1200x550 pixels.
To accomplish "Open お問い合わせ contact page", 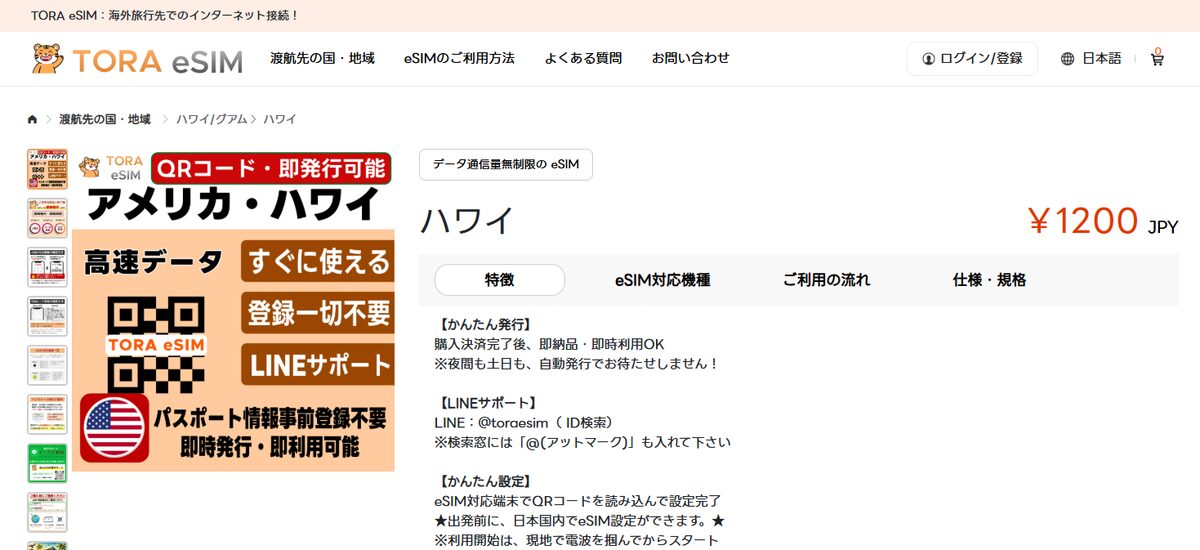I will pos(690,58).
